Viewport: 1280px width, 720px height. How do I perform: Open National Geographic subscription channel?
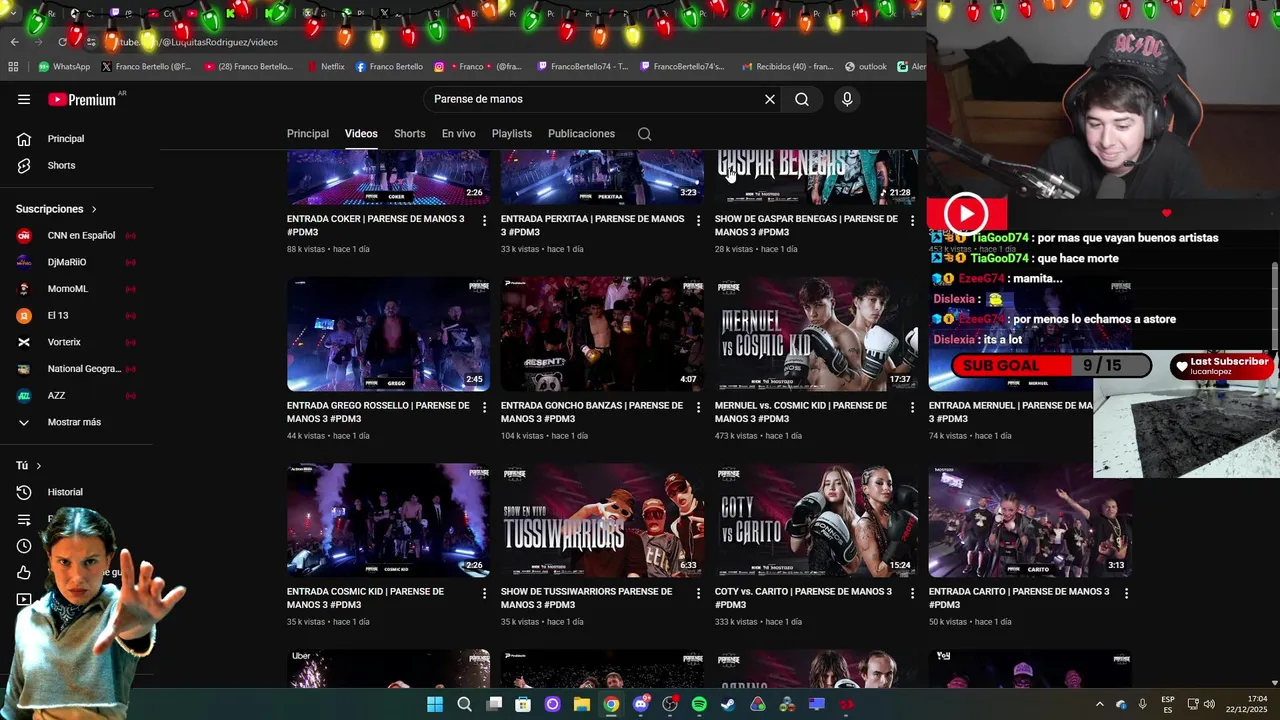click(x=78, y=369)
